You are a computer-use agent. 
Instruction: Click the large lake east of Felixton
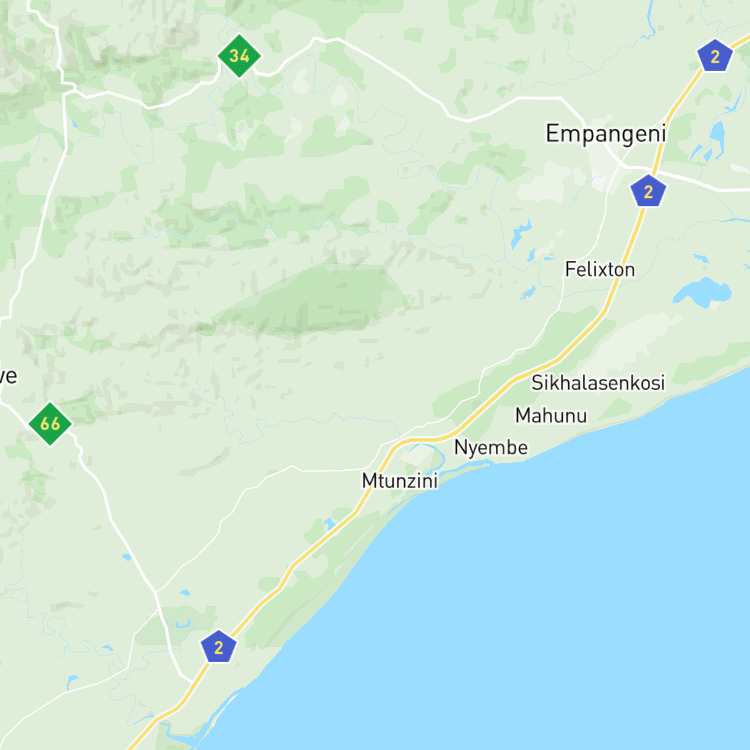point(702,292)
